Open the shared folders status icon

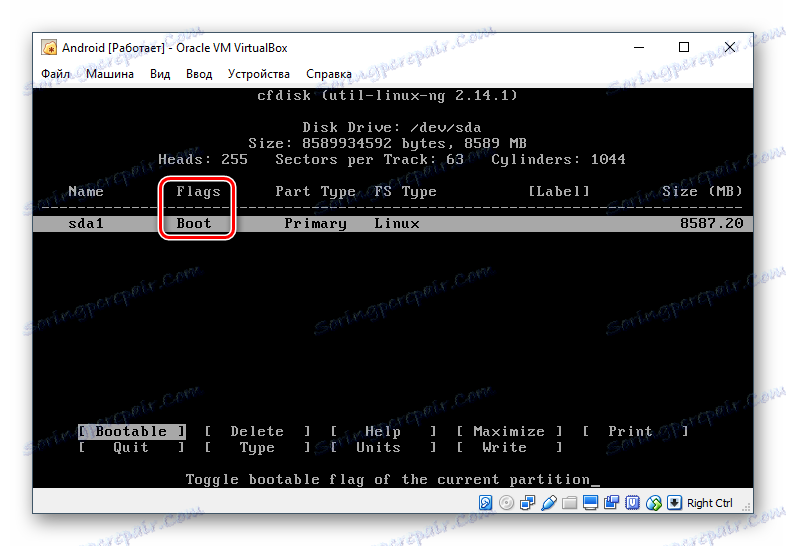pyautogui.click(x=569, y=502)
